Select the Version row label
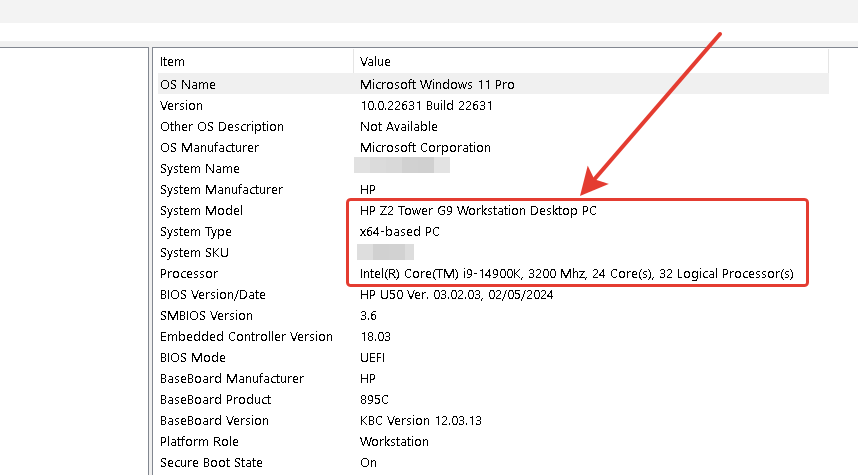Image resolution: width=858 pixels, height=475 pixels. point(181,106)
